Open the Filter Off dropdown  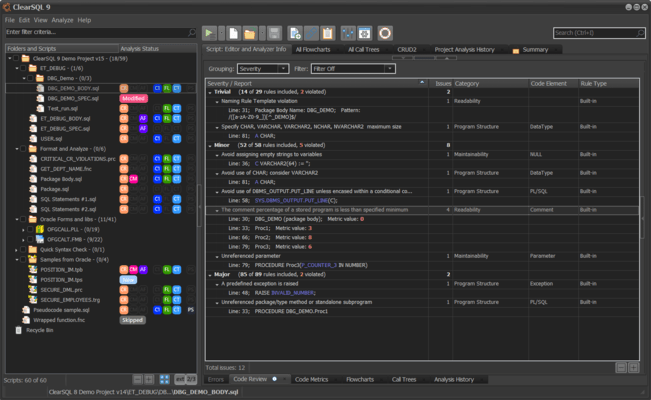[352, 69]
